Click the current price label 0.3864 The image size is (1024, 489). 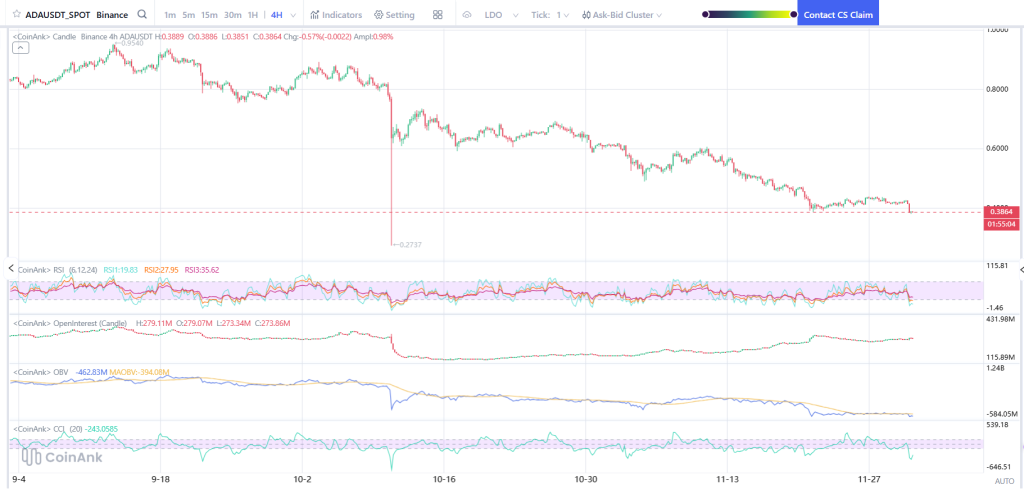(1000, 212)
